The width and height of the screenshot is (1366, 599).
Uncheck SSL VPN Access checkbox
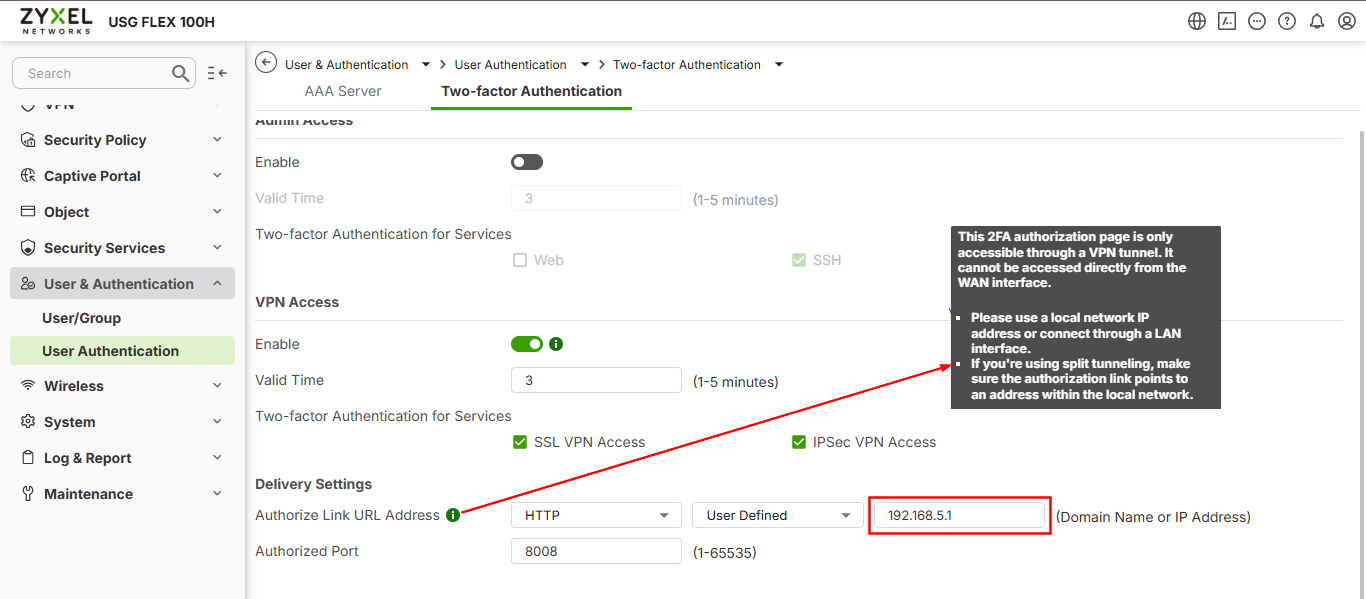[520, 442]
